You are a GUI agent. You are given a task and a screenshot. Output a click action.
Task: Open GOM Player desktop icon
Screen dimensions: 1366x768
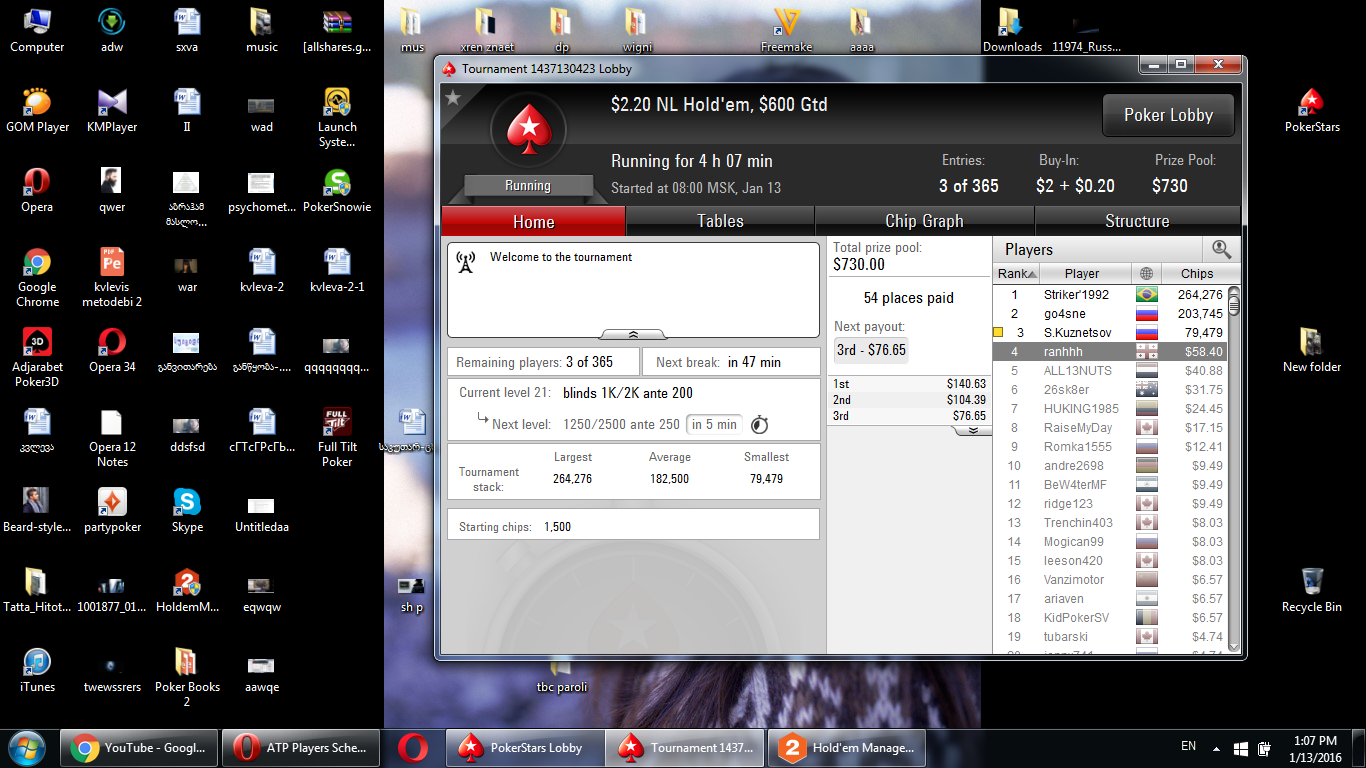click(x=37, y=111)
